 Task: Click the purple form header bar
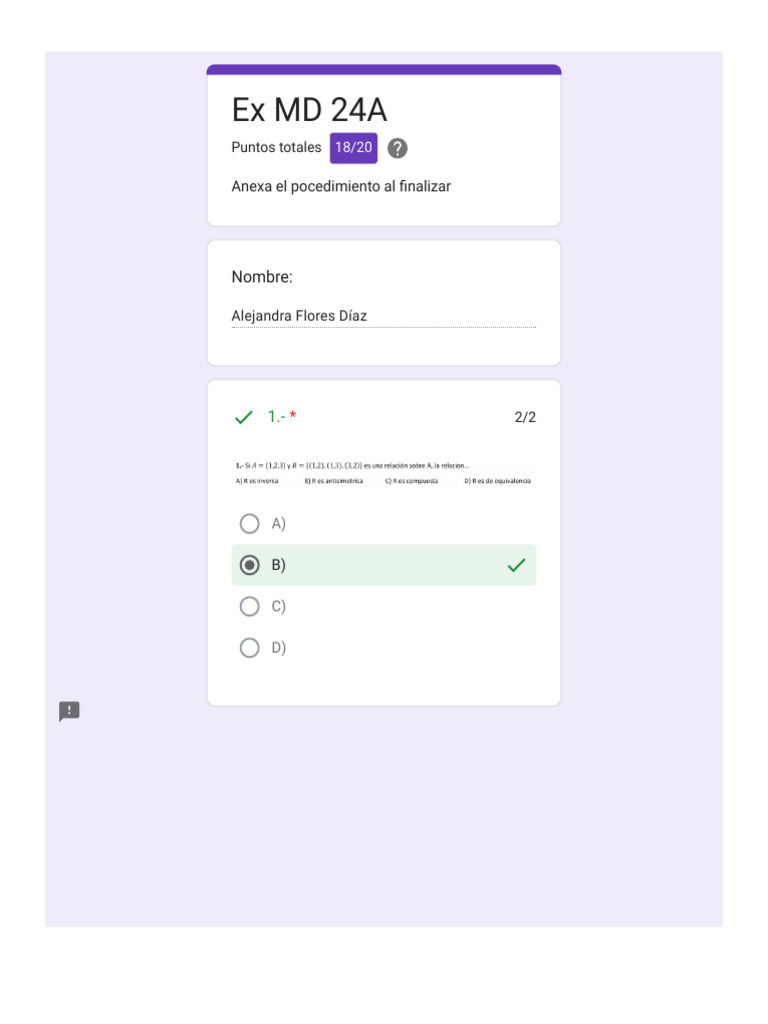[x=383, y=70]
